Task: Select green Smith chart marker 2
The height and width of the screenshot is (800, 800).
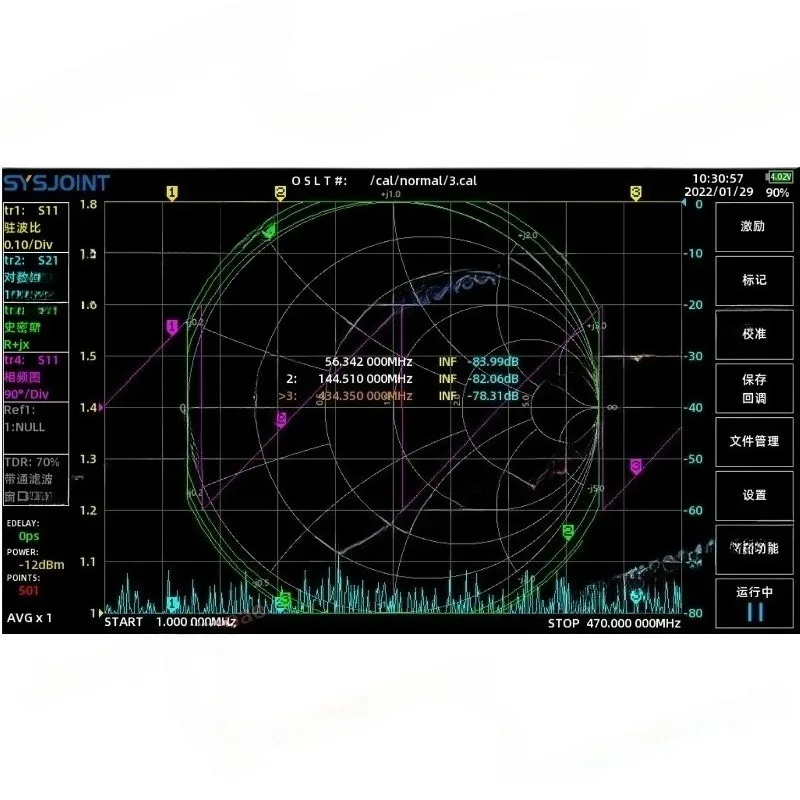Action: pos(568,532)
